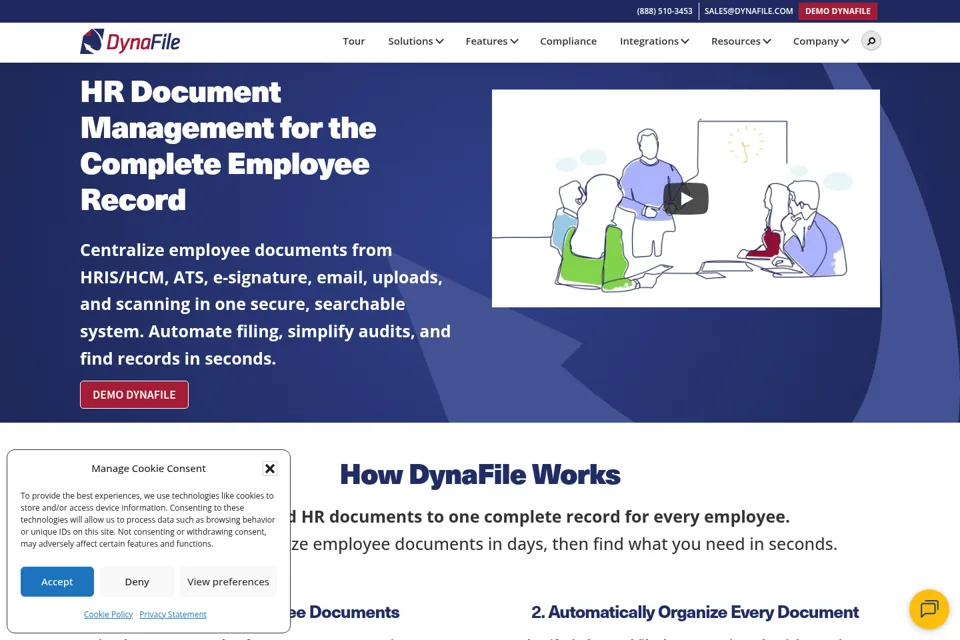This screenshot has height=640, width=960.
Task: Close the cookie consent dialog
Action: (x=269, y=469)
